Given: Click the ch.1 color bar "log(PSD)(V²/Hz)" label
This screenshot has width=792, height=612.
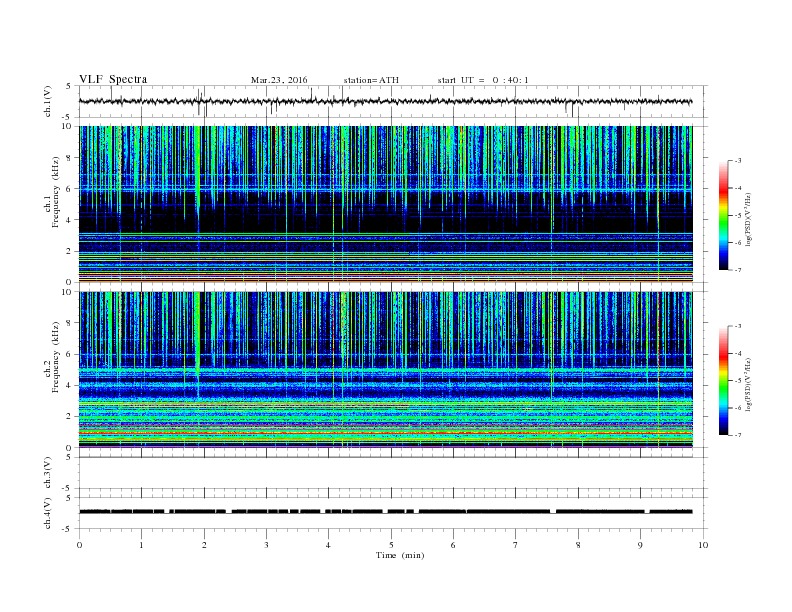Looking at the screenshot, I should pos(749,219).
